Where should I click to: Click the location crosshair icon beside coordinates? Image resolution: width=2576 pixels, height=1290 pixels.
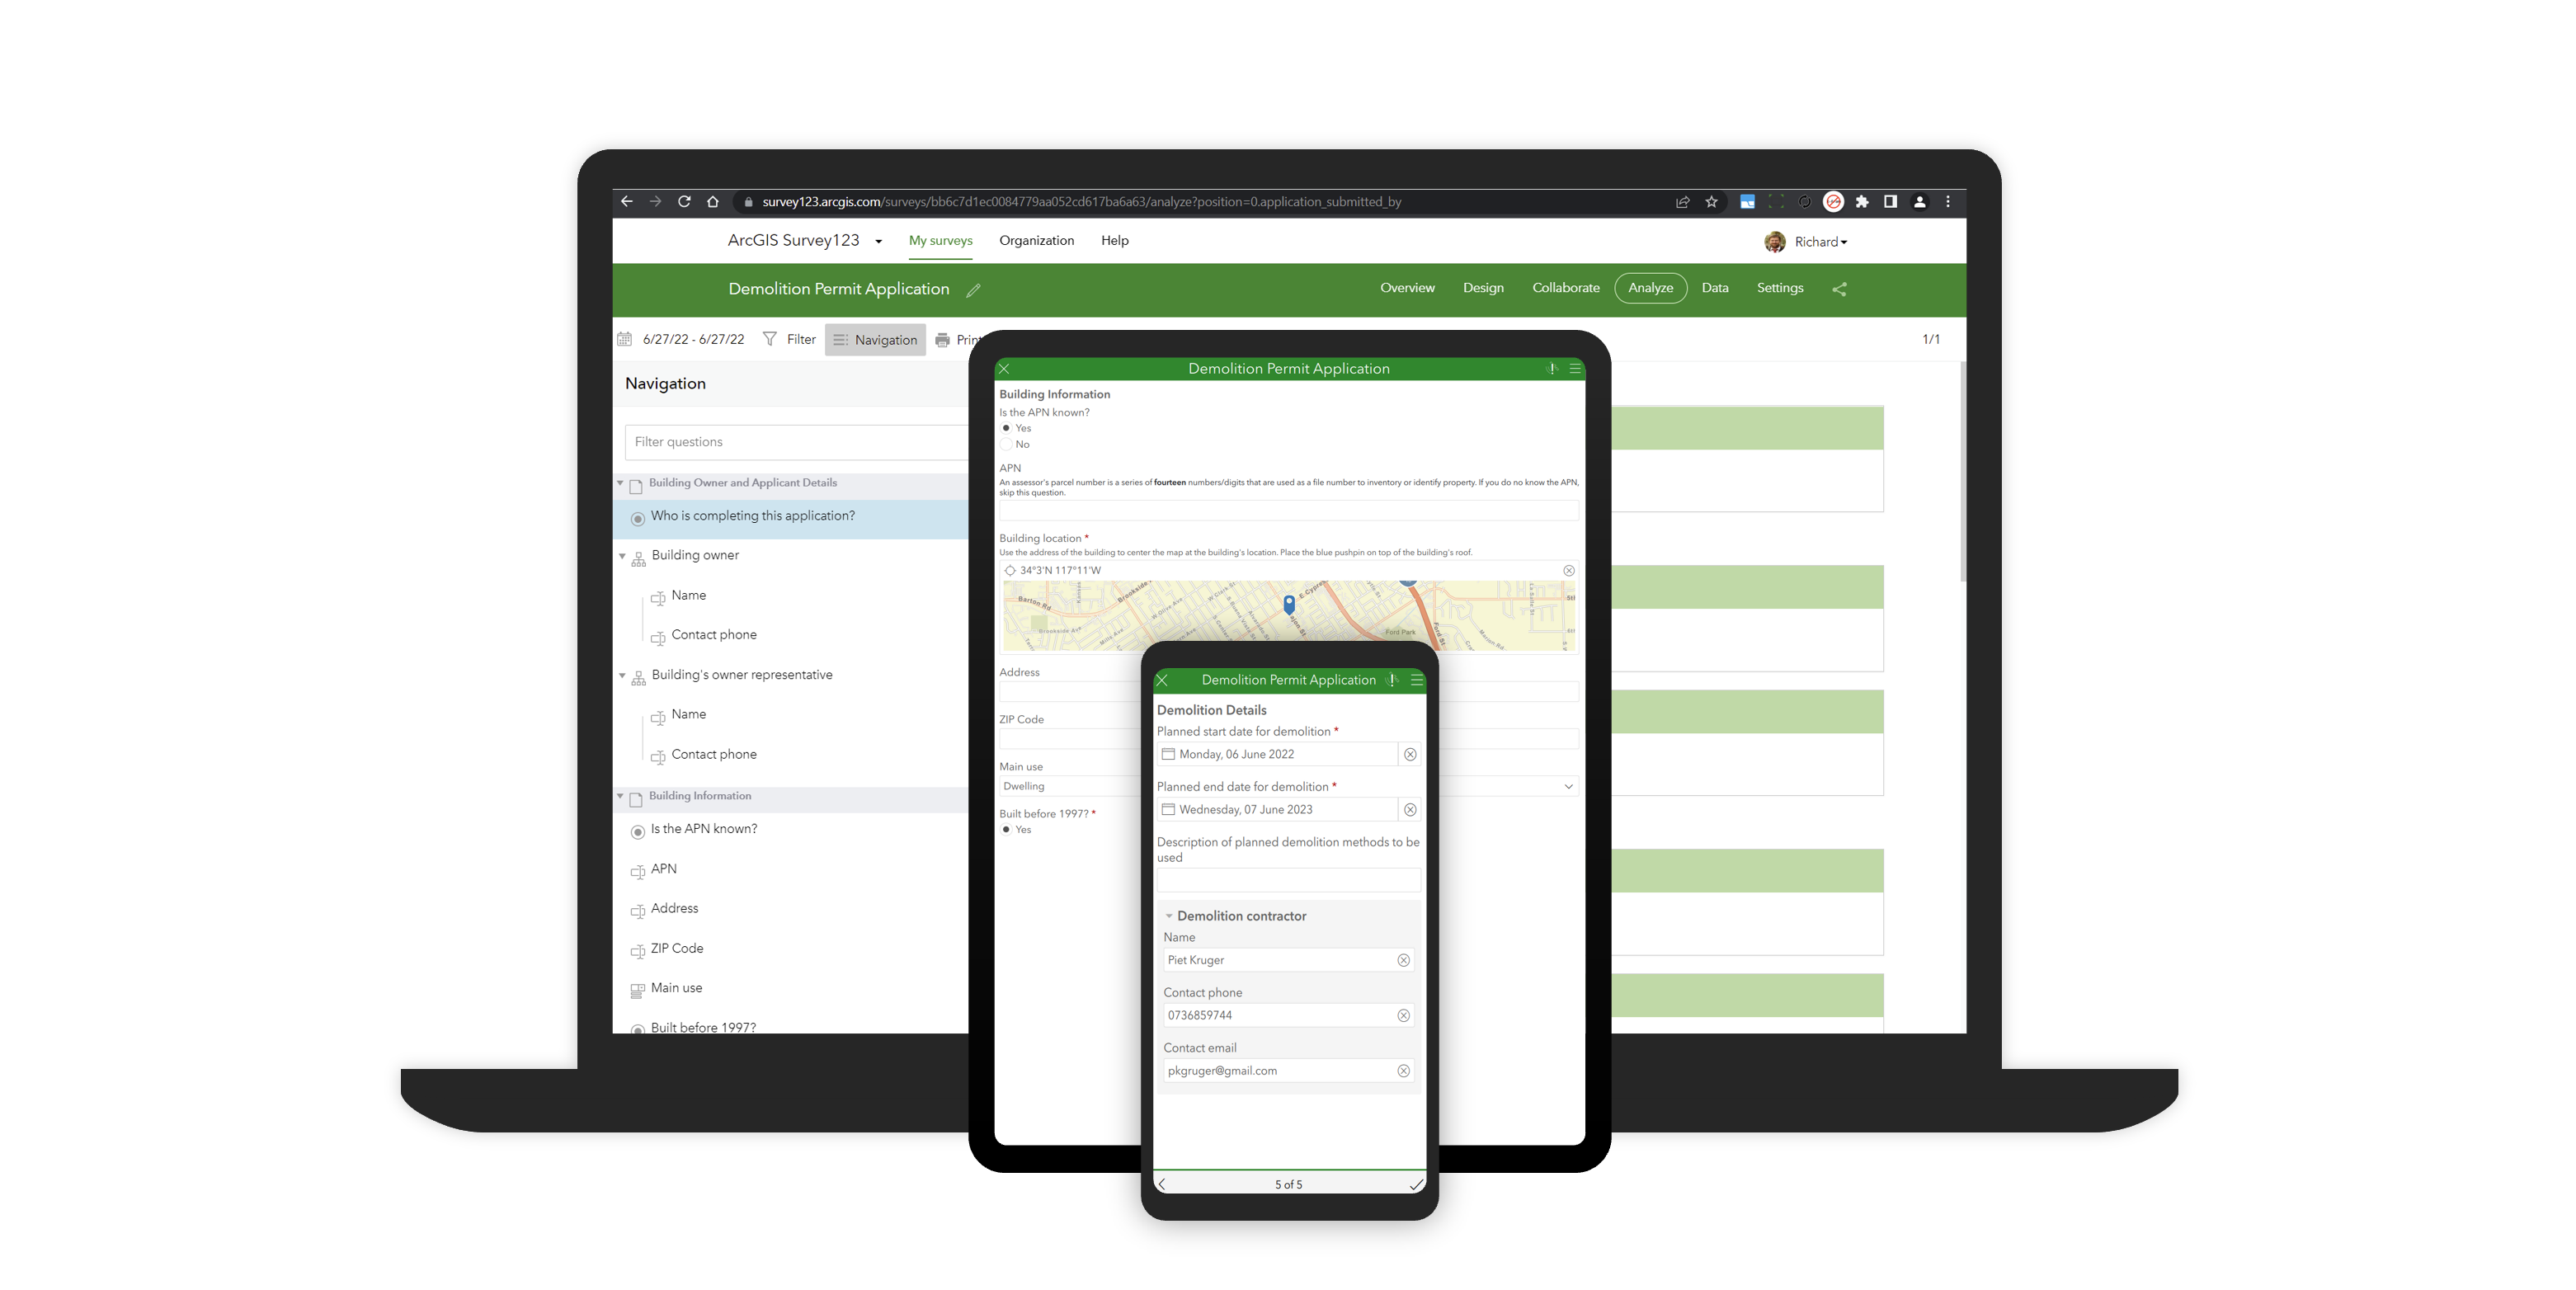point(1010,571)
